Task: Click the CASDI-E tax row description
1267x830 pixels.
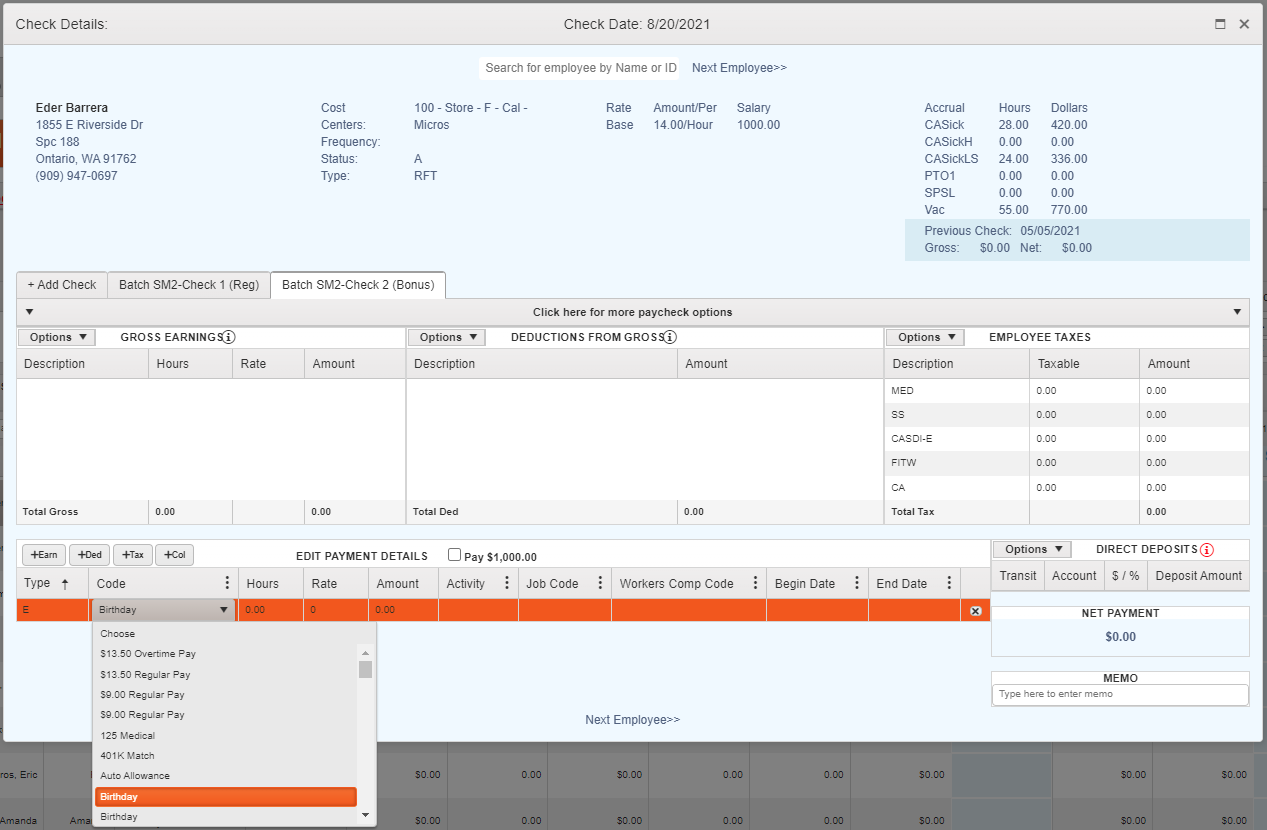Action: pyautogui.click(x=911, y=439)
